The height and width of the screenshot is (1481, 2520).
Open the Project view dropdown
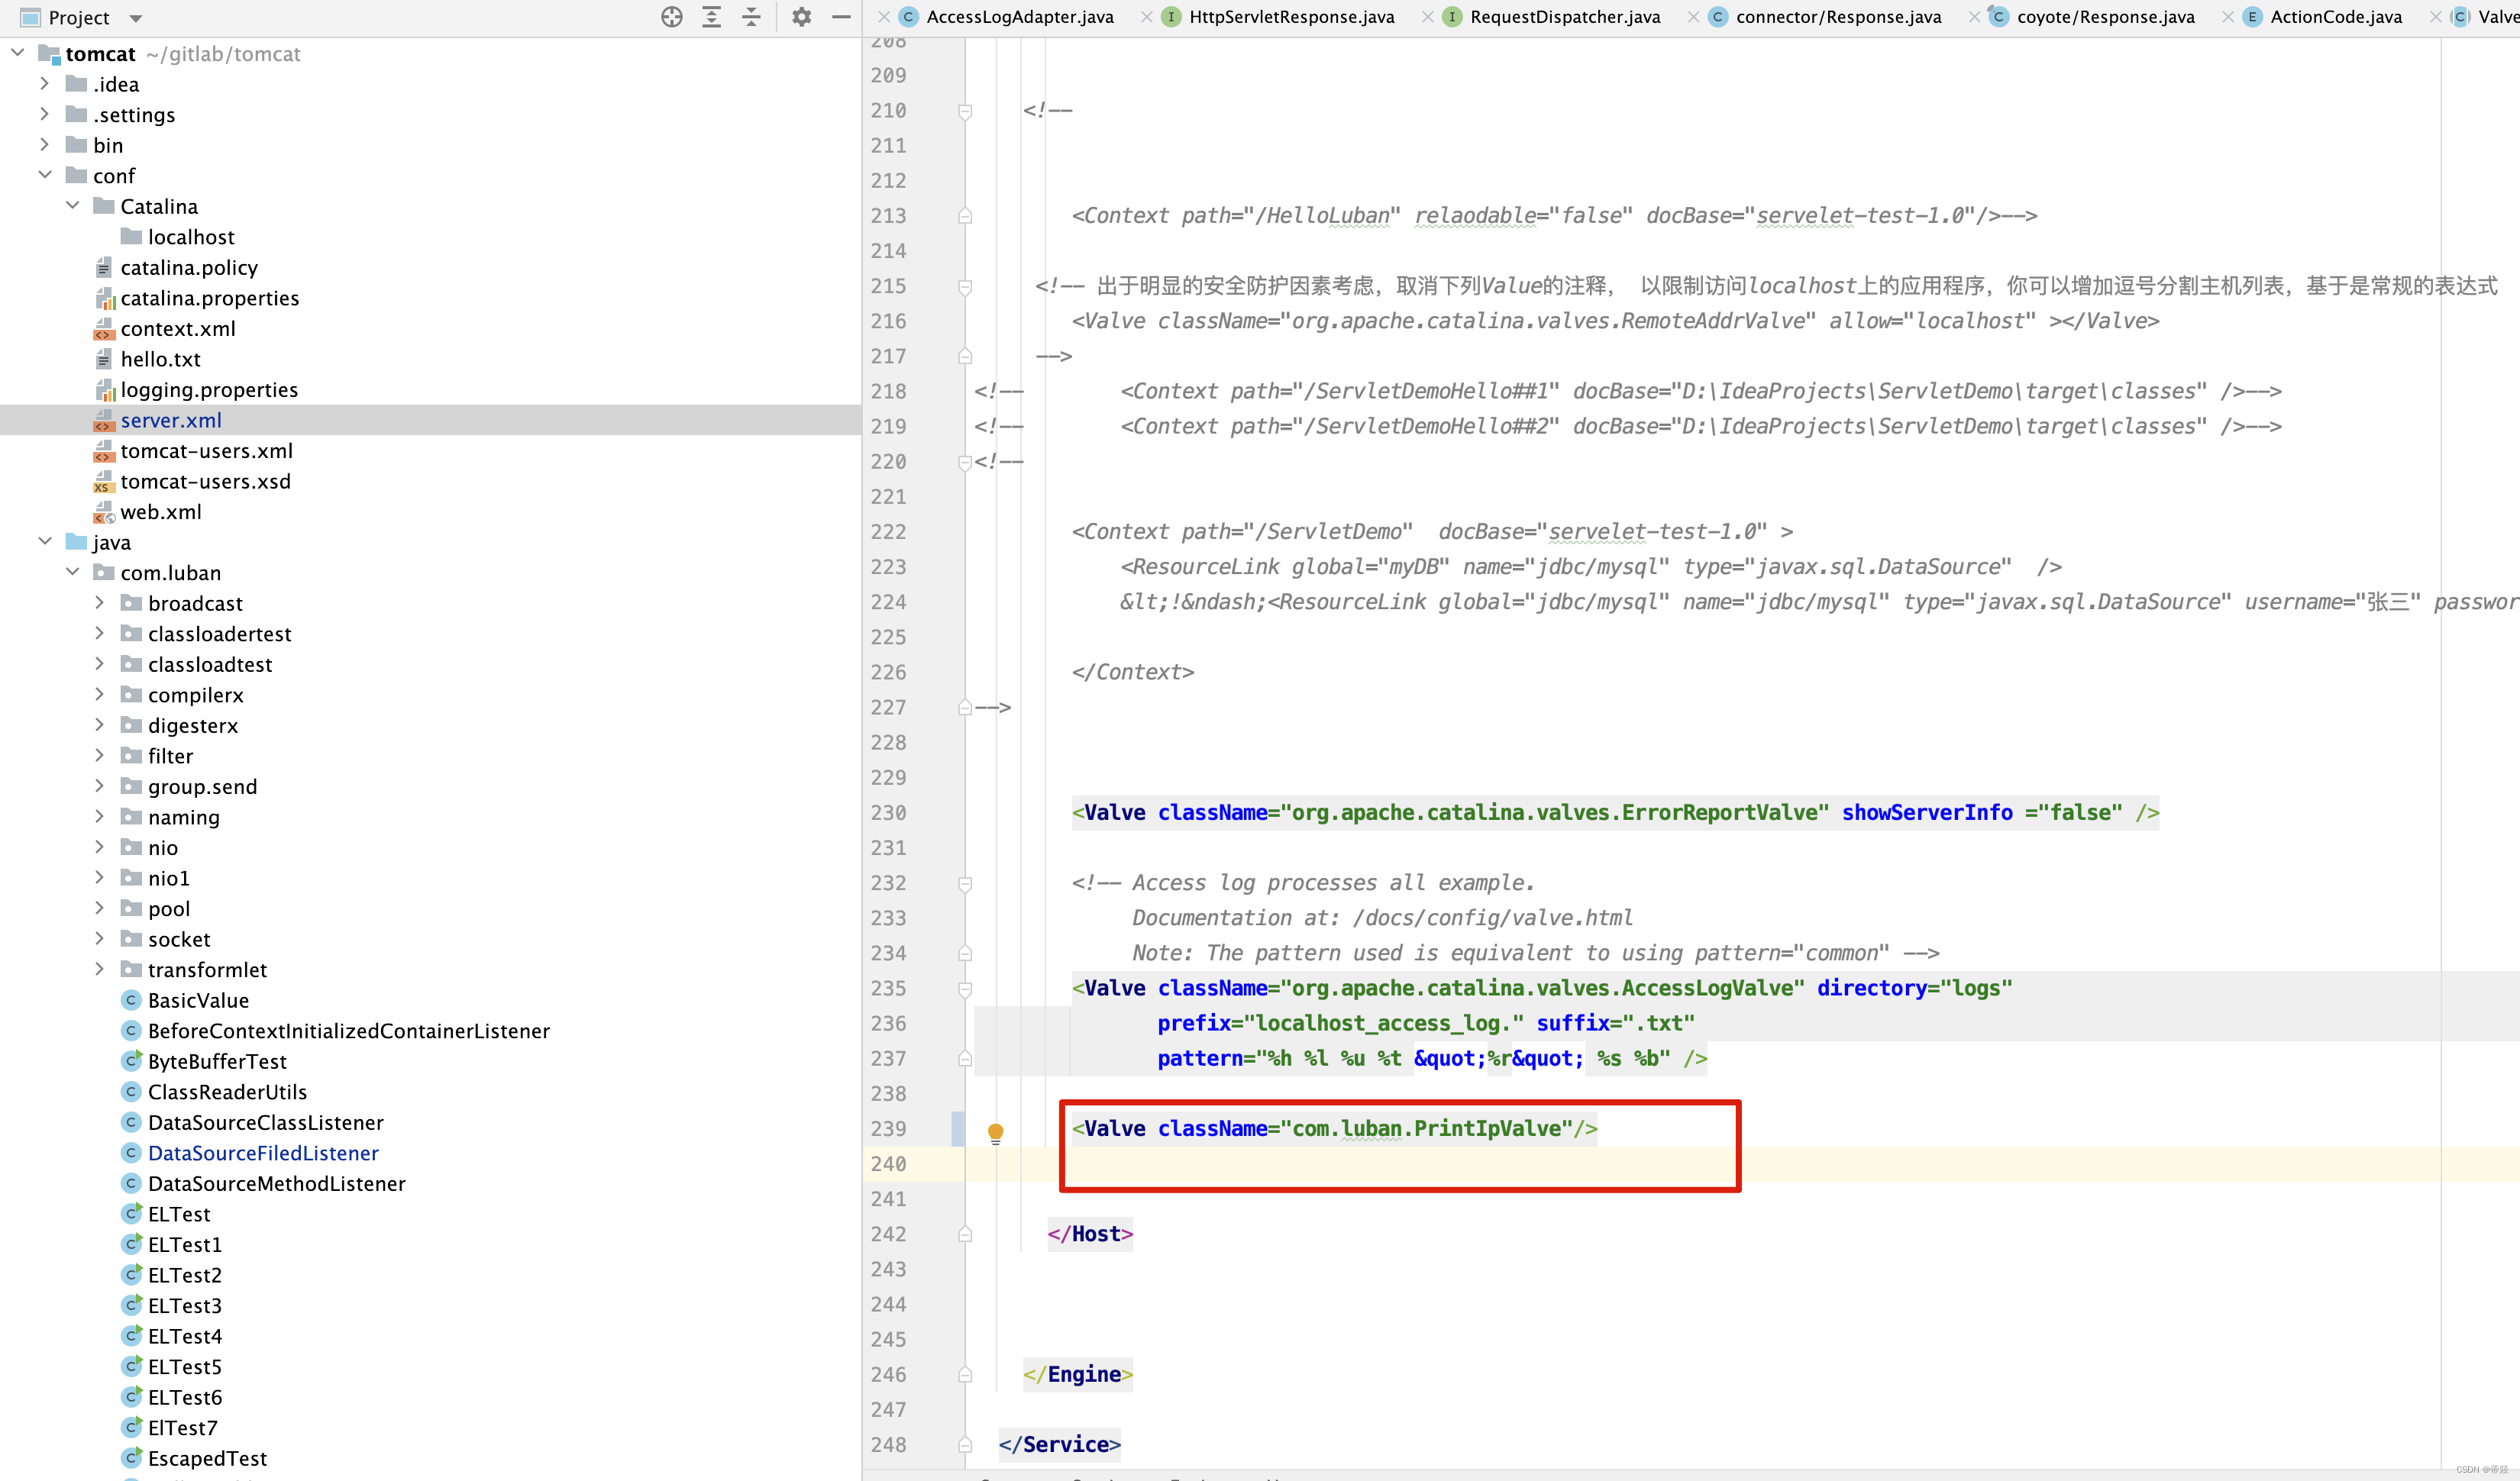coord(136,18)
